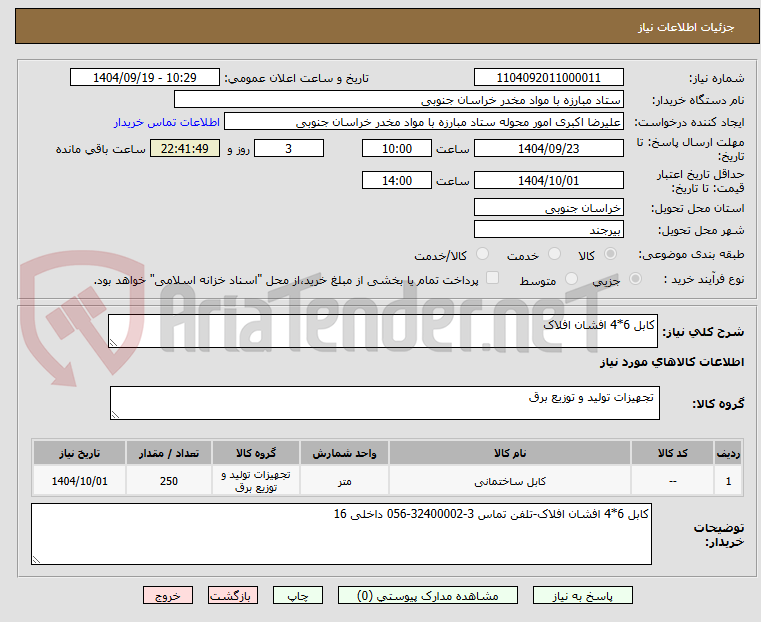The width and height of the screenshot is (761, 622).
Task: Click the کد کالا column header
Action: click(673, 453)
